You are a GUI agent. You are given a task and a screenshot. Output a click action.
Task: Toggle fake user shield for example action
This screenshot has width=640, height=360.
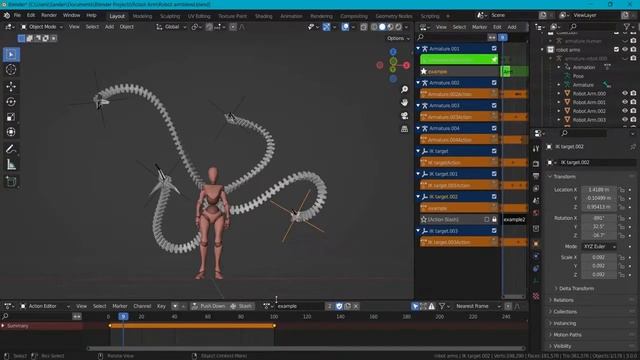tap(339, 306)
